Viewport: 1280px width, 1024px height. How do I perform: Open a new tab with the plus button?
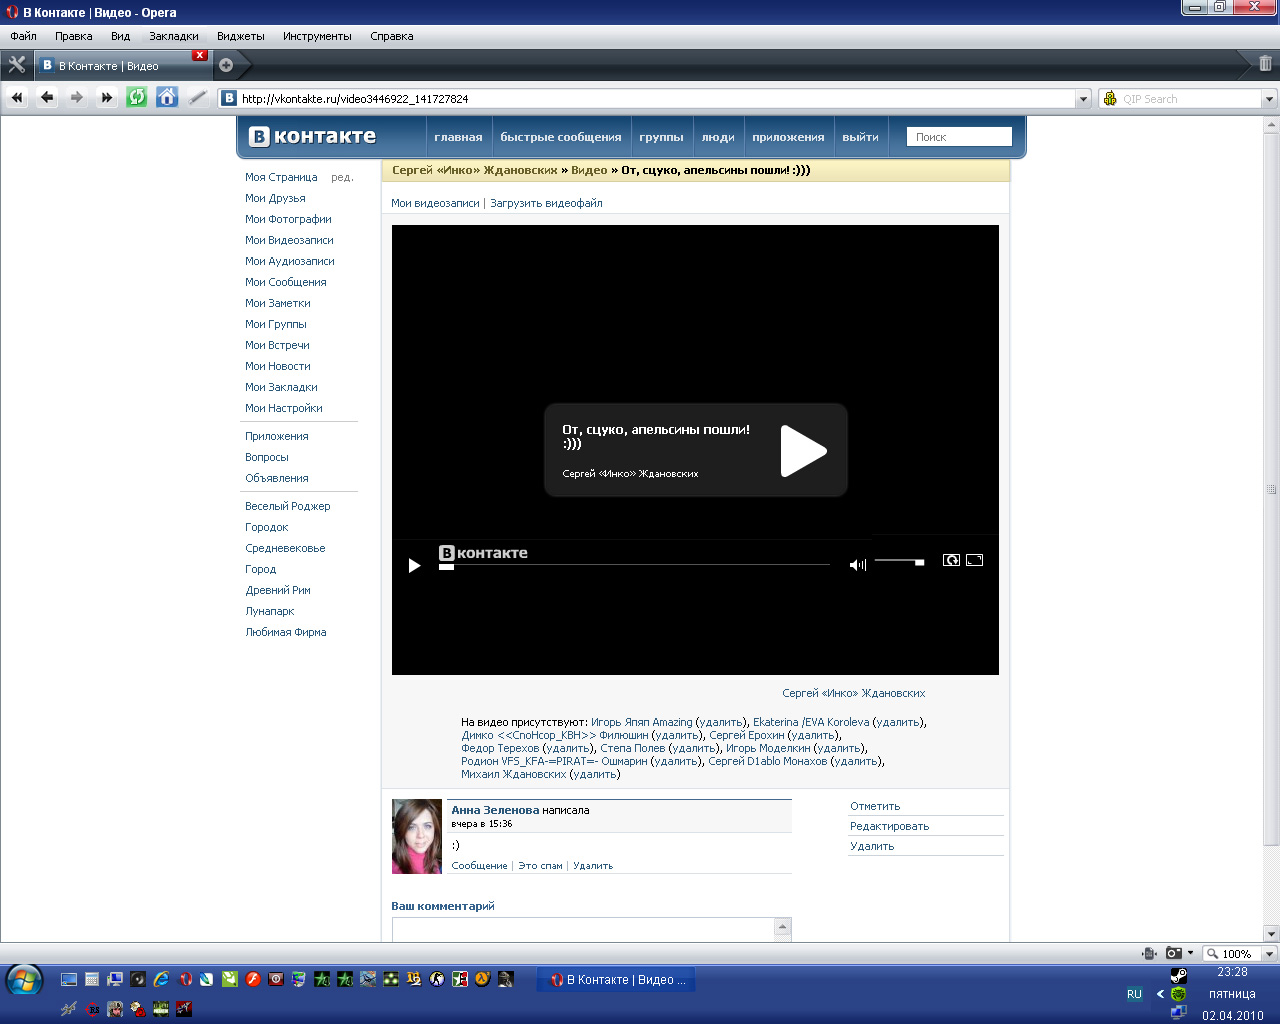coord(226,65)
